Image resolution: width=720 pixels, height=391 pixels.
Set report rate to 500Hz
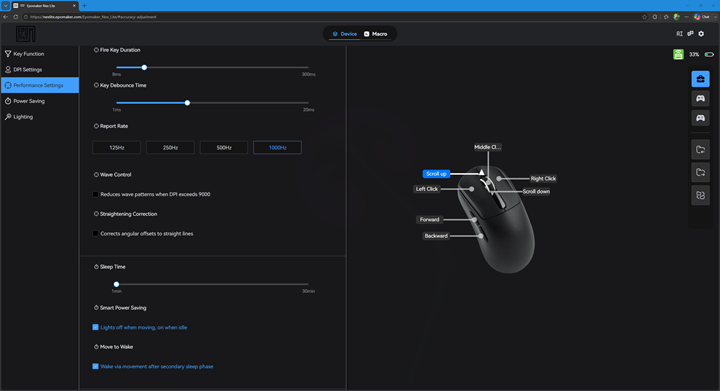pos(224,147)
